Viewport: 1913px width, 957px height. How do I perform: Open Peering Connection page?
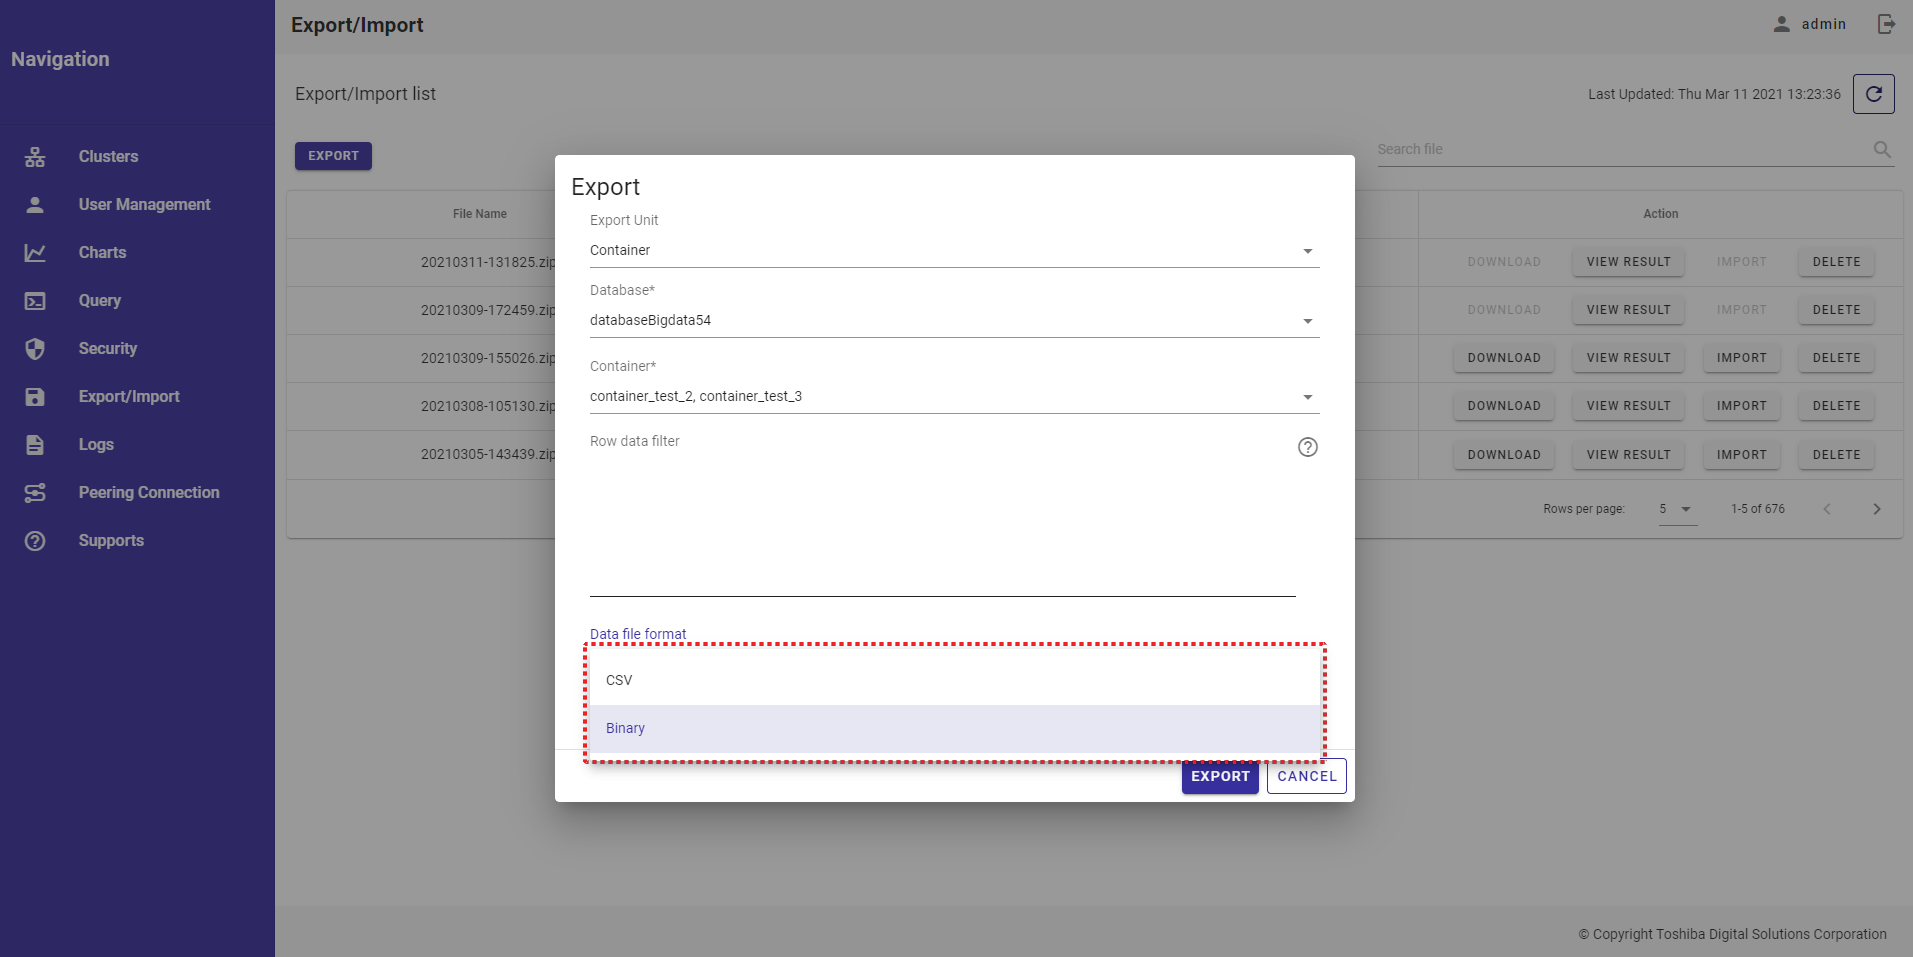point(149,492)
